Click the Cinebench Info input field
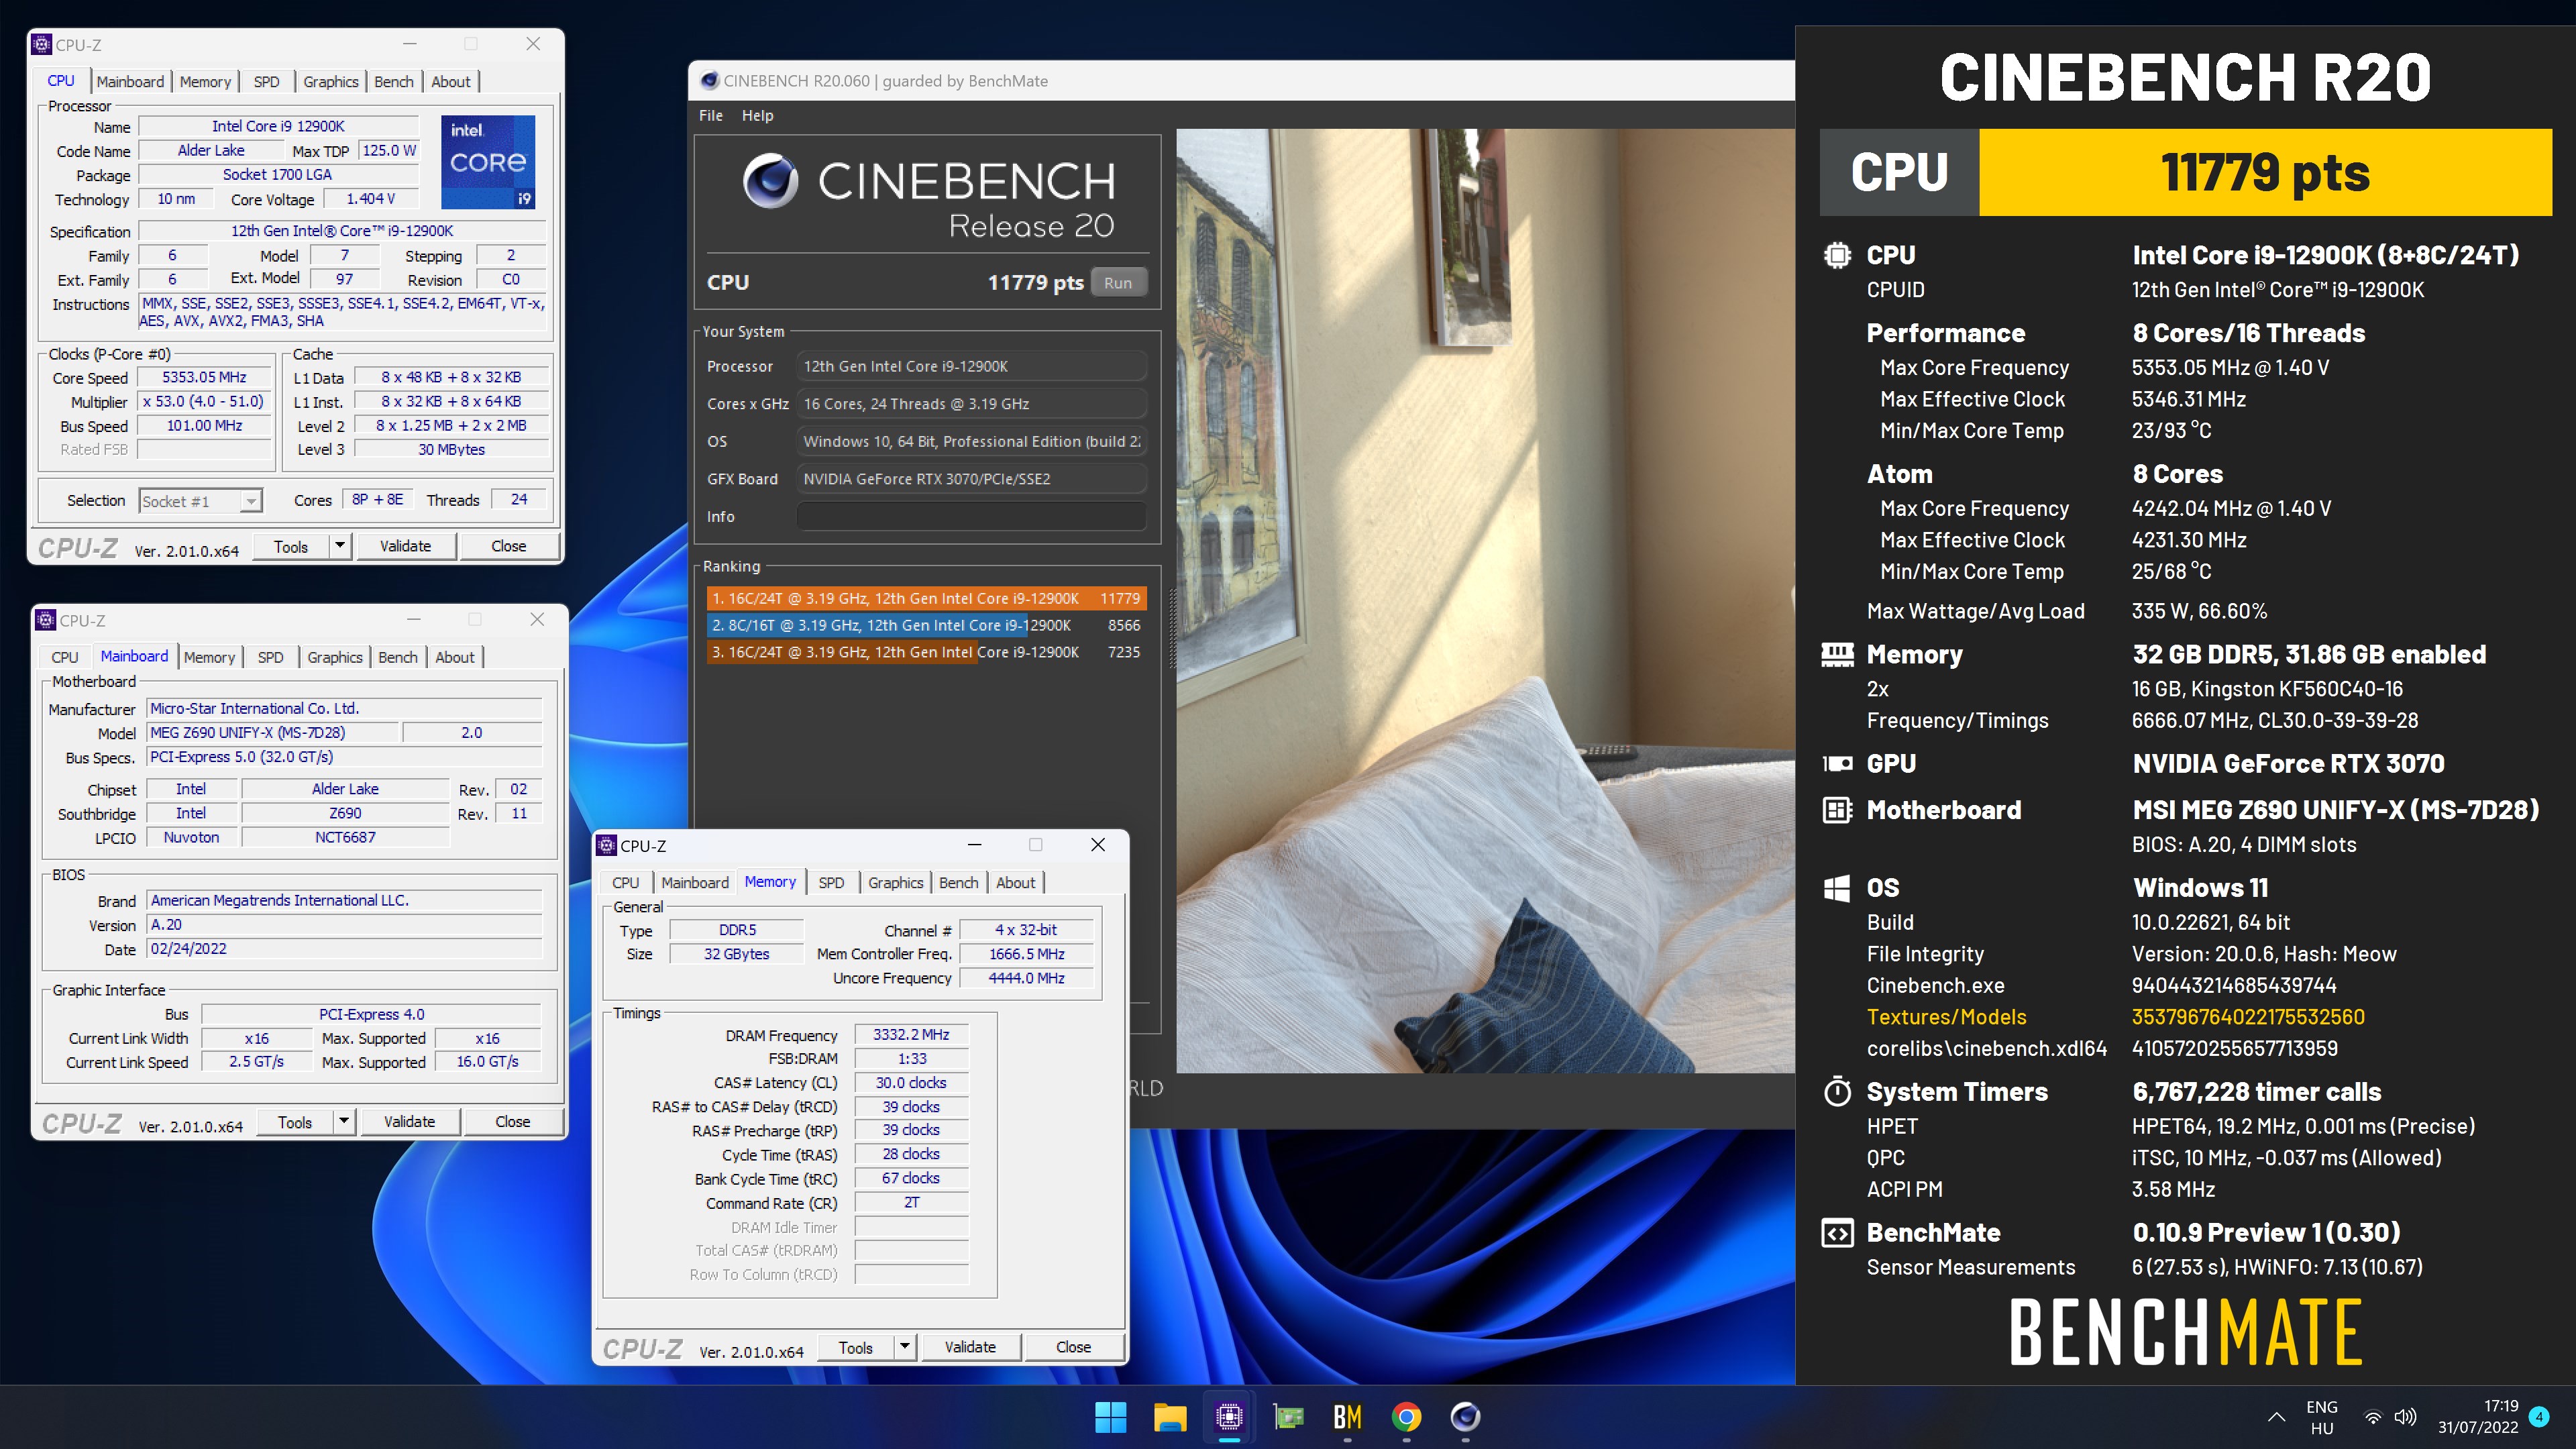Viewport: 2576px width, 1449px height. [971, 517]
